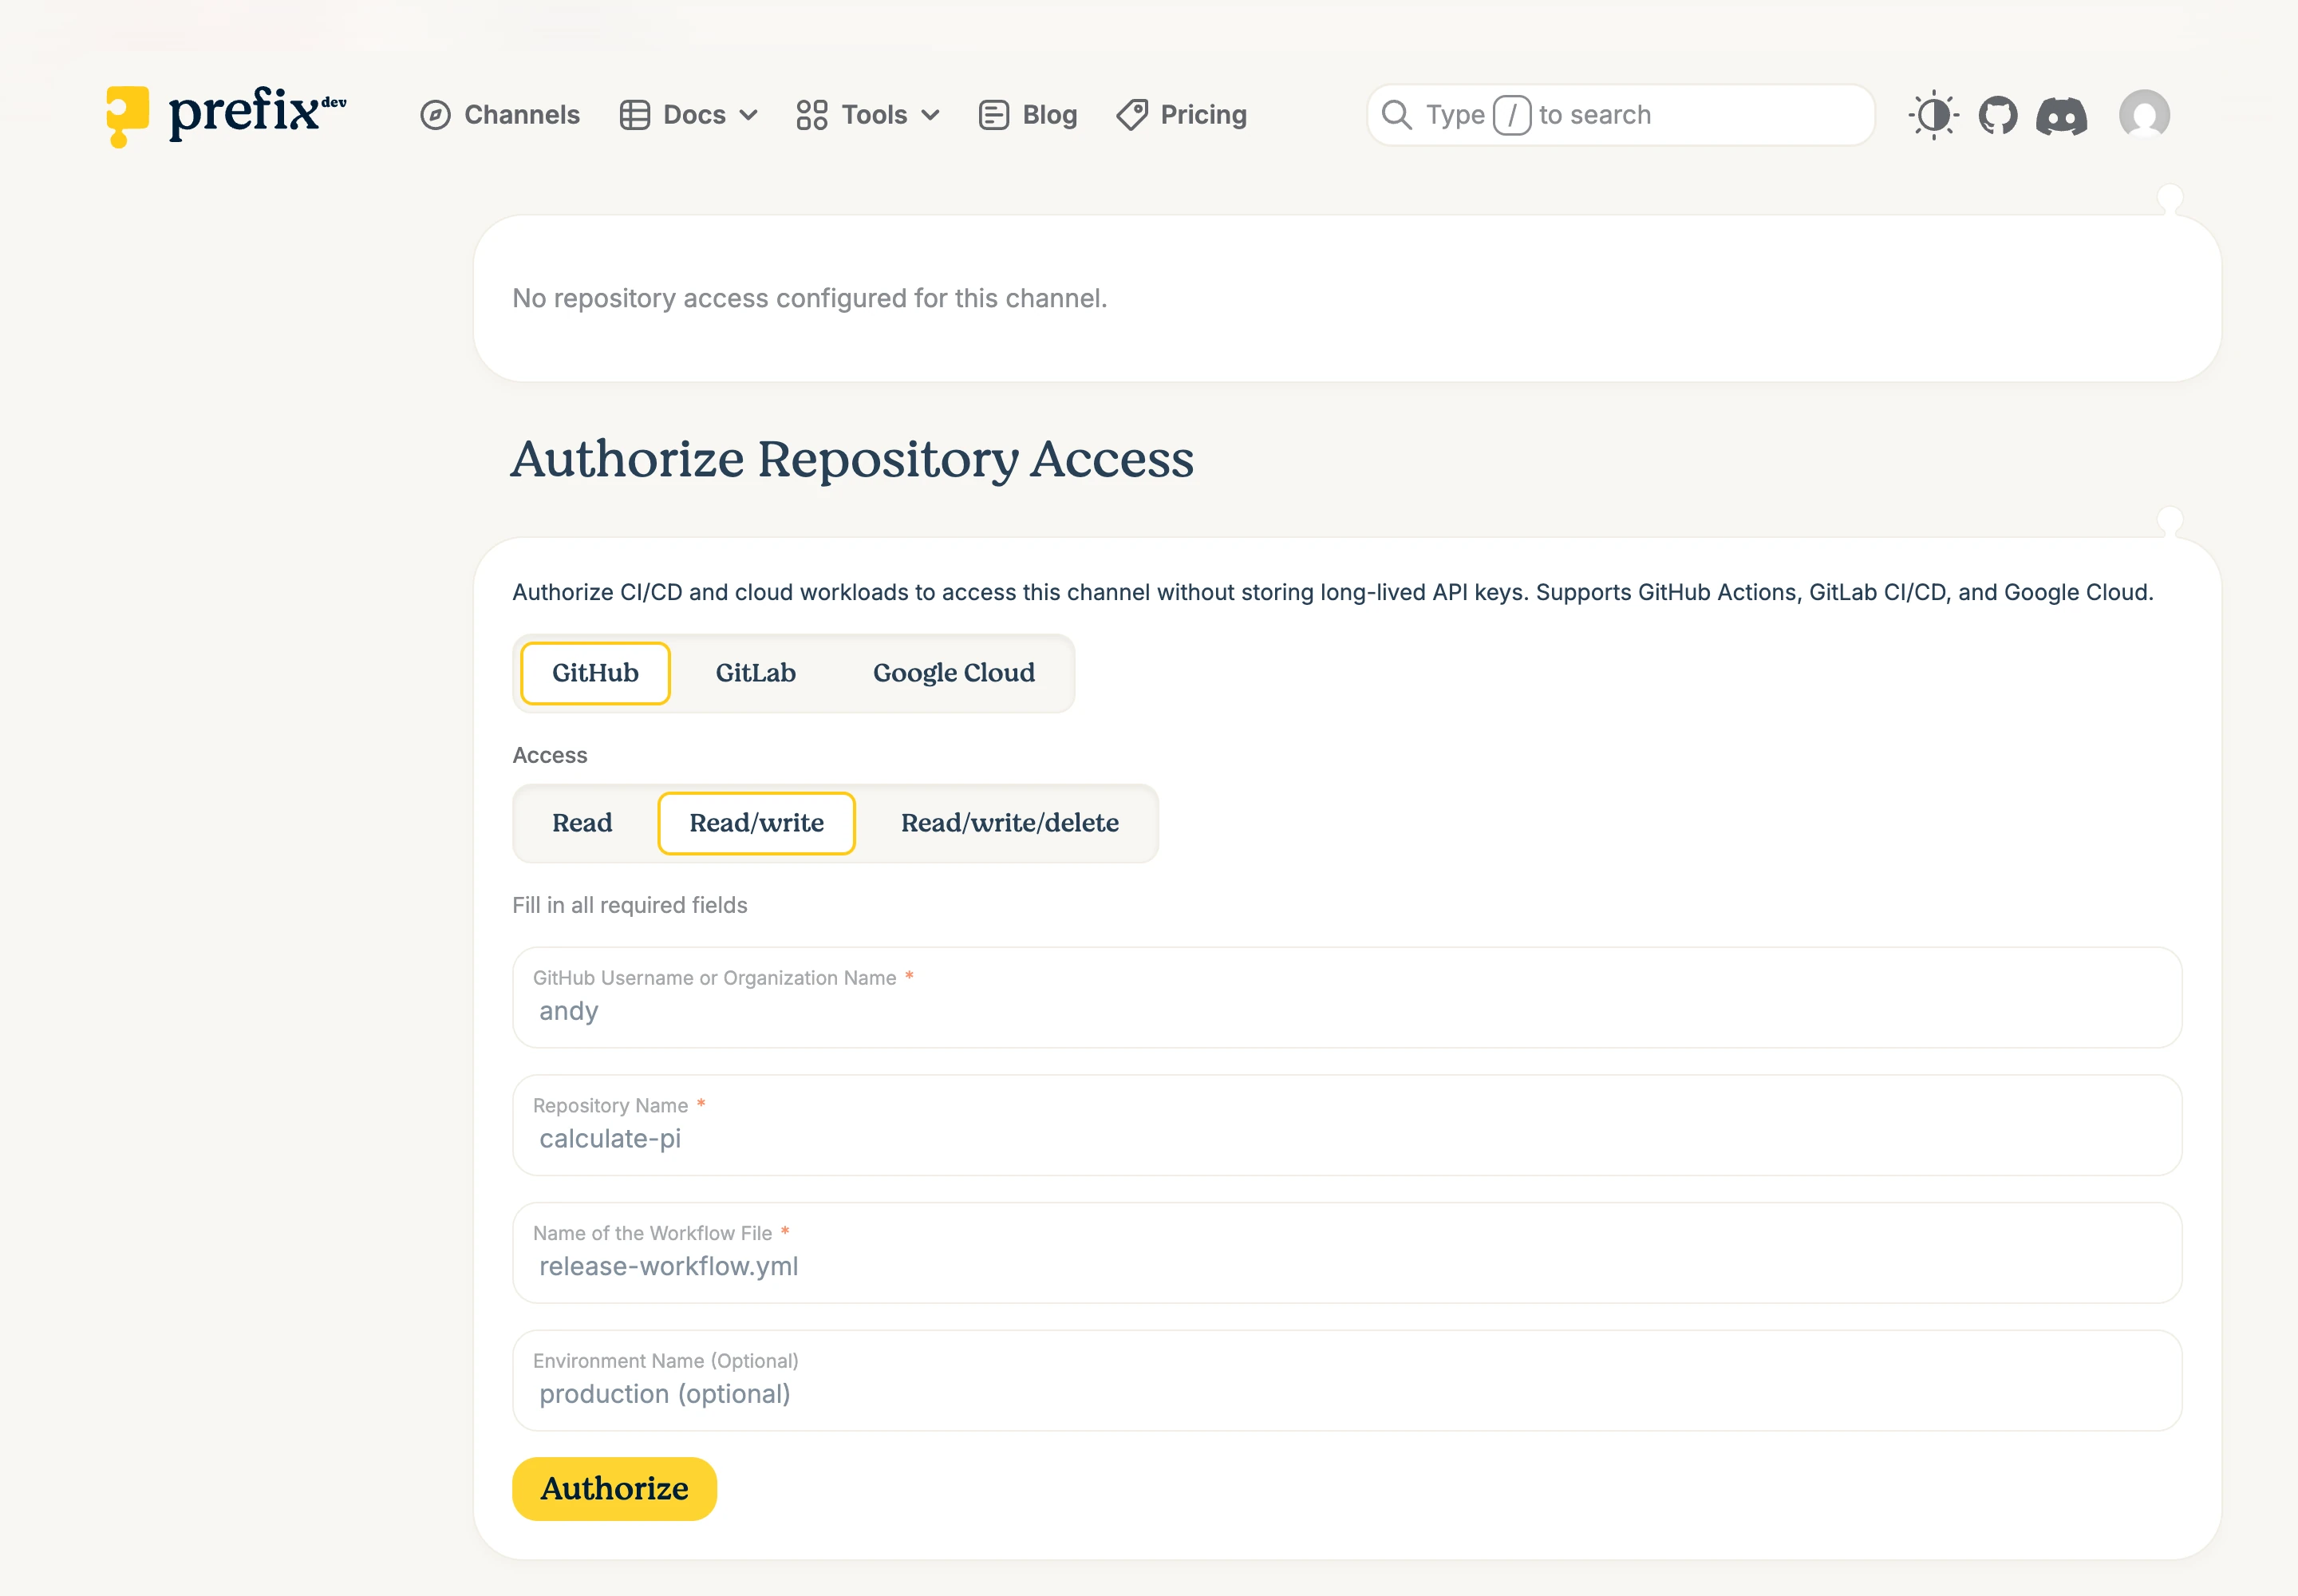Click the Blog page icon
The width and height of the screenshot is (2298, 1596).
tap(993, 115)
